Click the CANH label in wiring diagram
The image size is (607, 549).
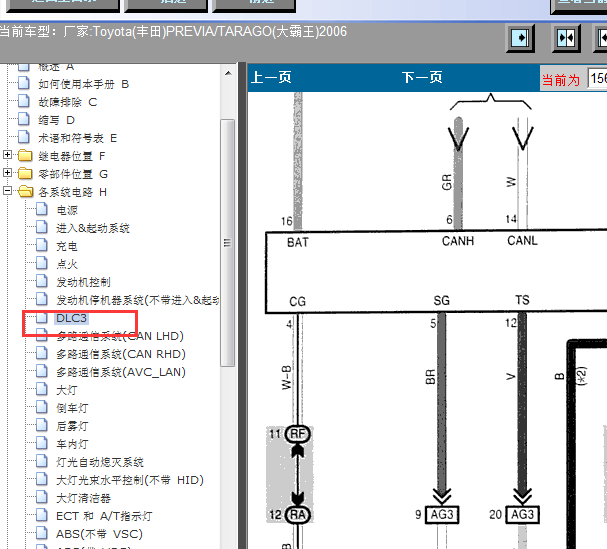[x=458, y=241]
